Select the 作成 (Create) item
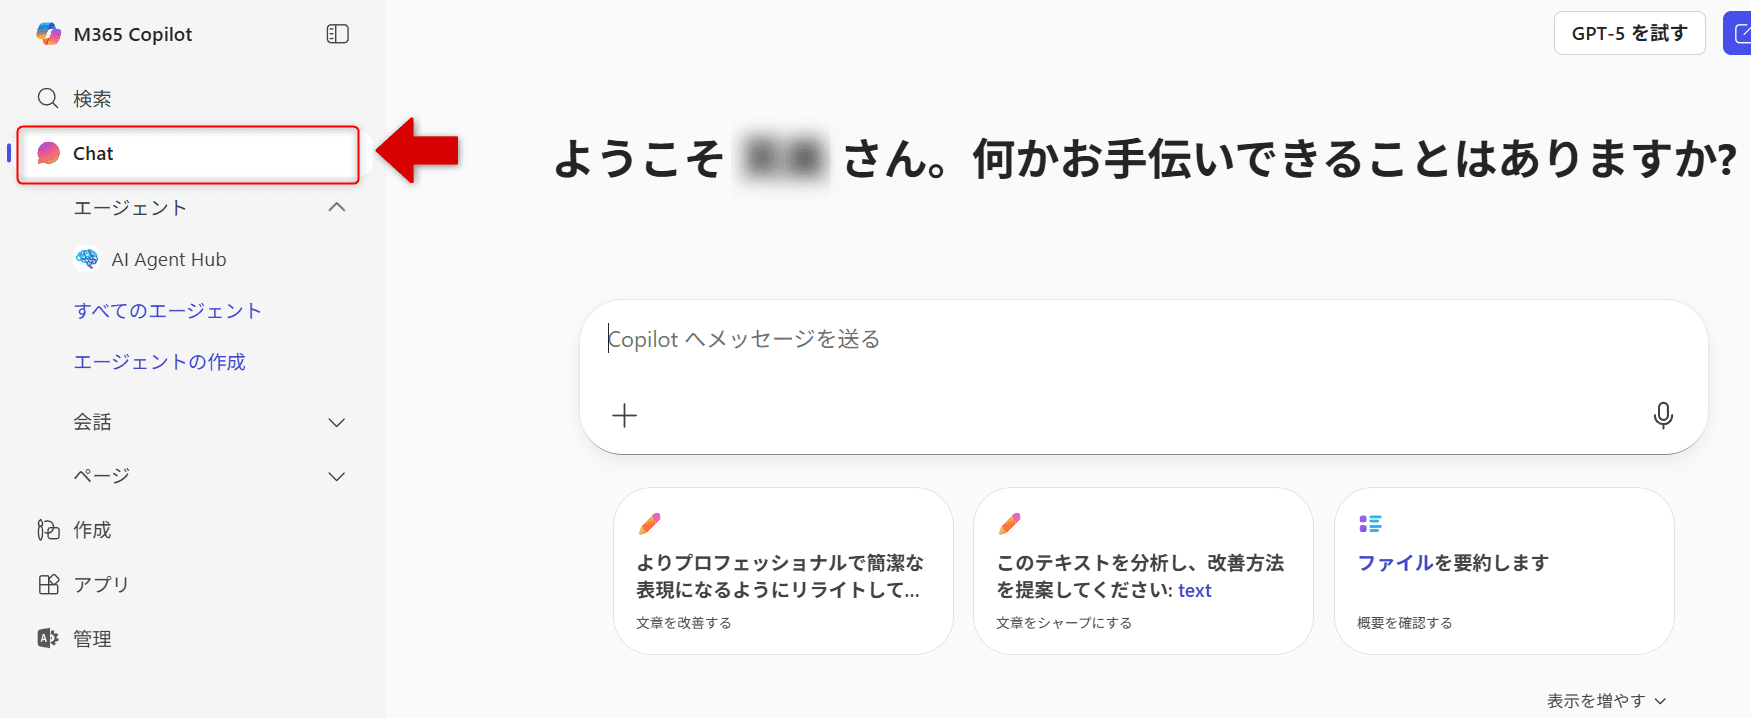Image resolution: width=1751 pixels, height=718 pixels. (x=91, y=530)
